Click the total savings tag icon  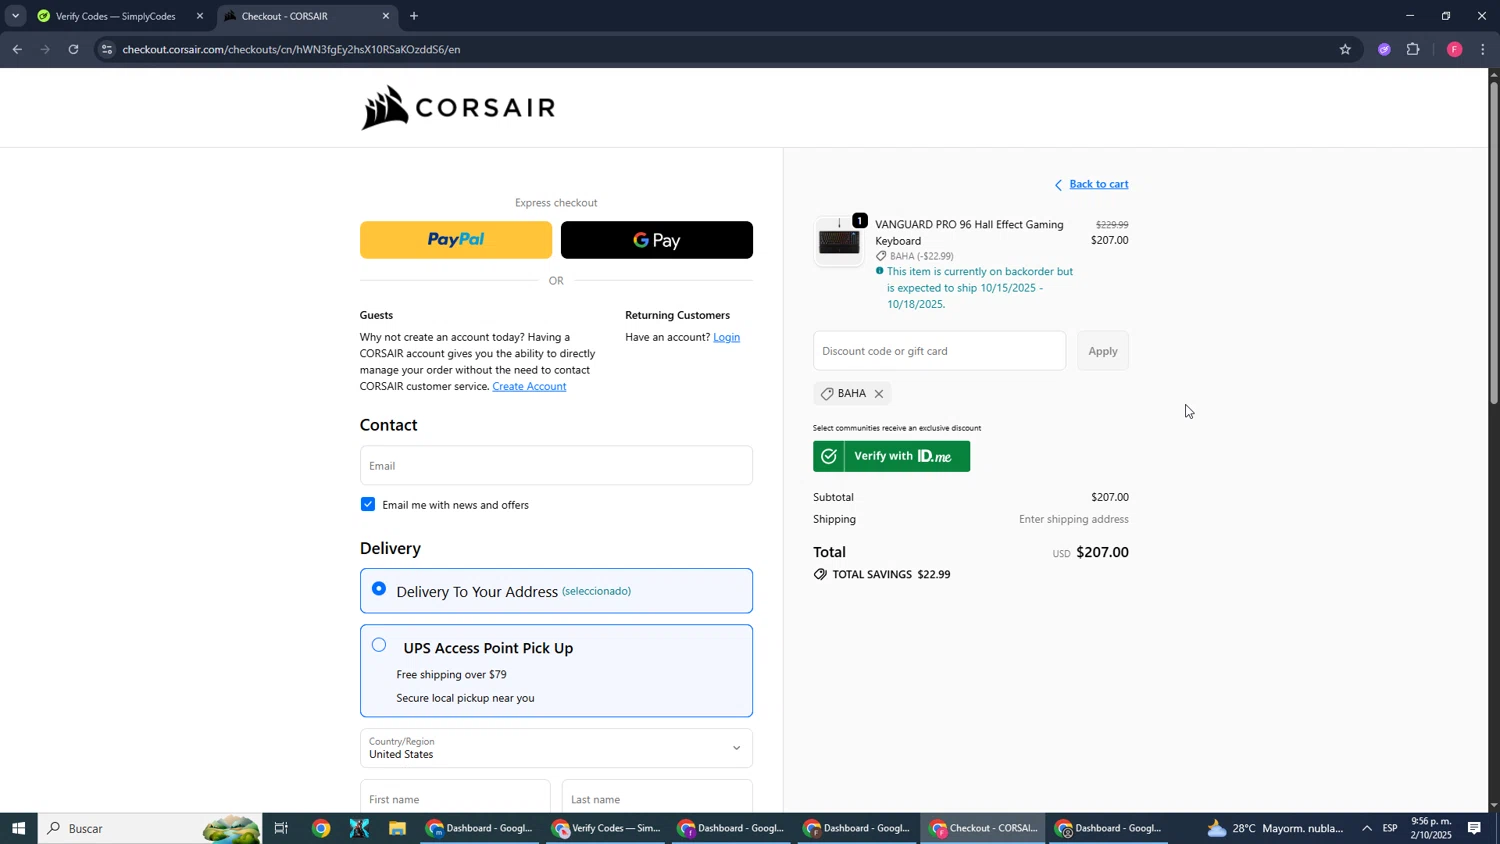820,574
